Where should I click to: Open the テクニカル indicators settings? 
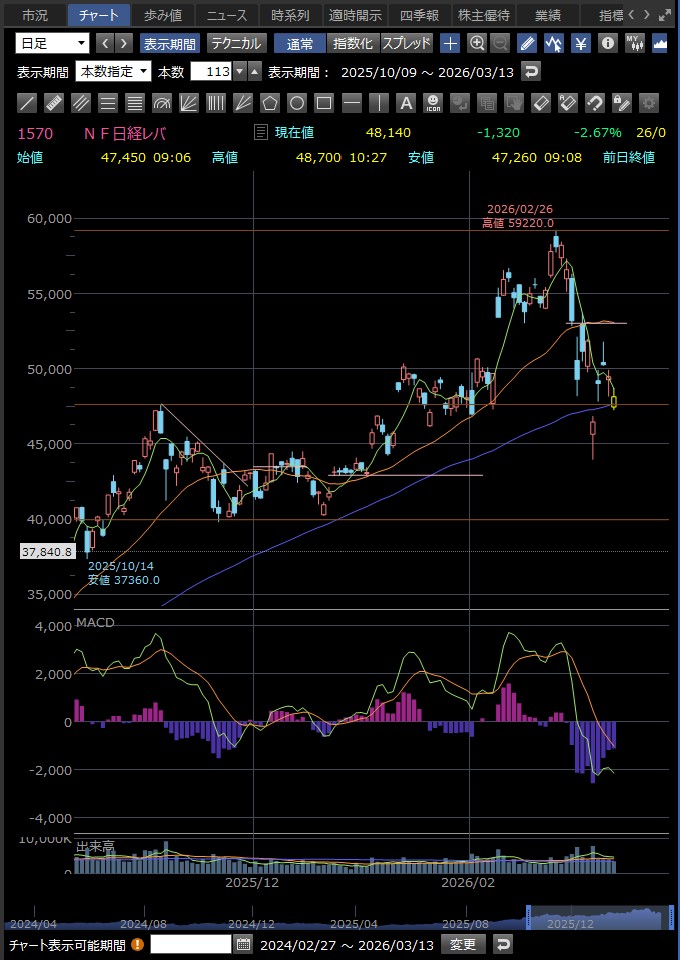[x=236, y=43]
